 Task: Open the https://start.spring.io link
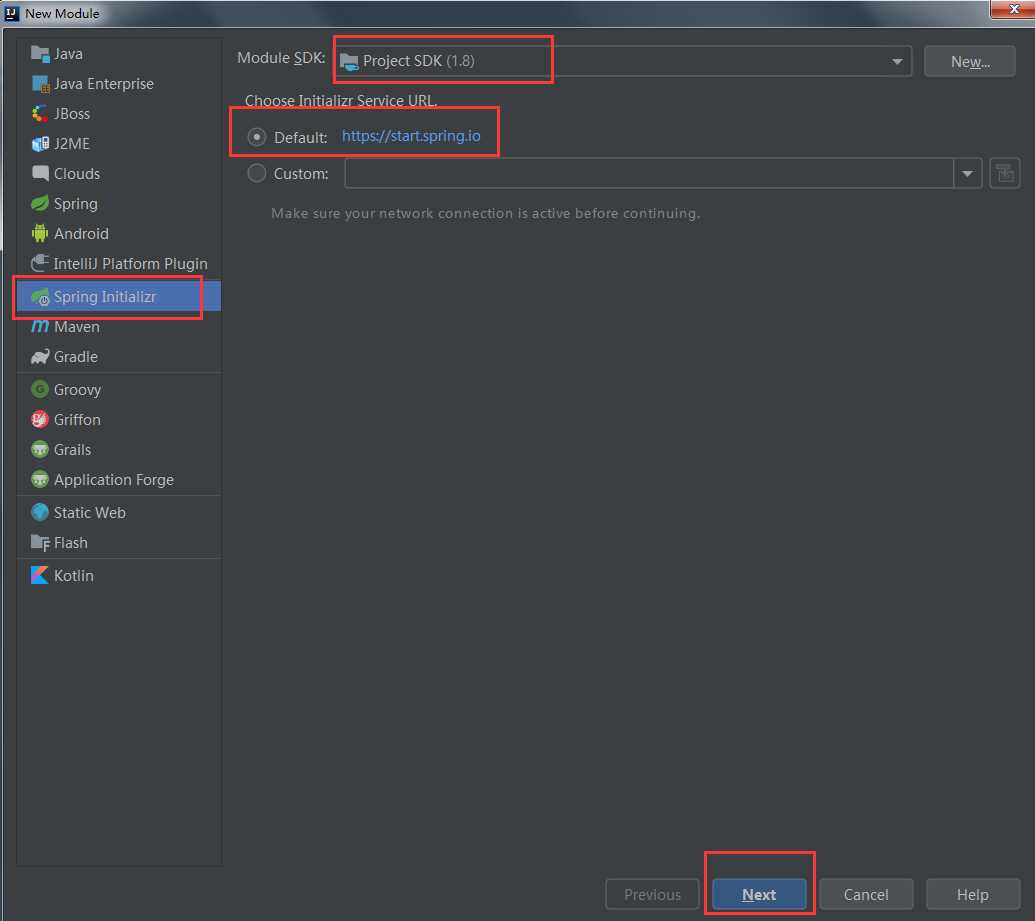coord(411,136)
